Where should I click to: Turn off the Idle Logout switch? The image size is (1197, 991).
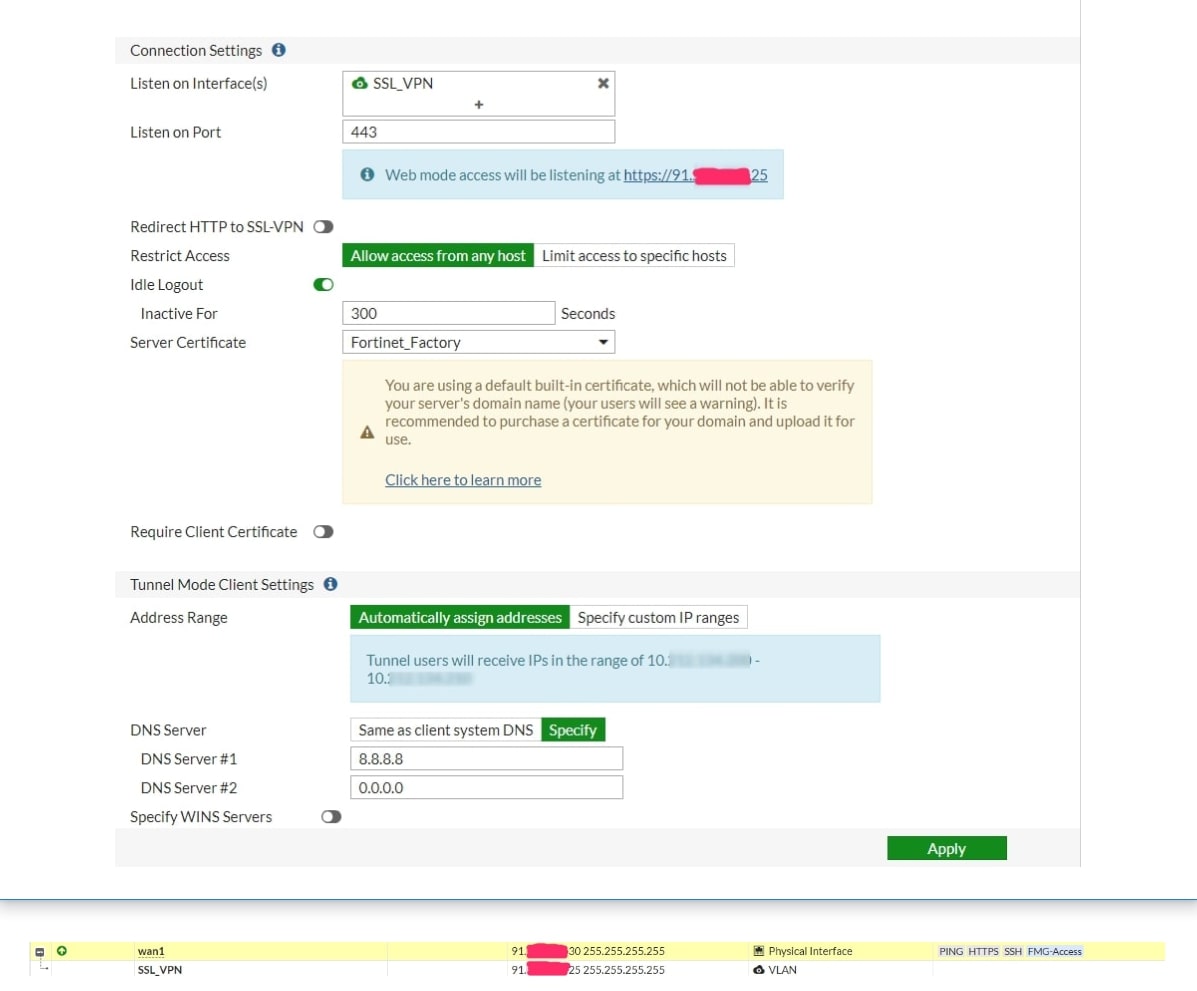[x=323, y=285]
